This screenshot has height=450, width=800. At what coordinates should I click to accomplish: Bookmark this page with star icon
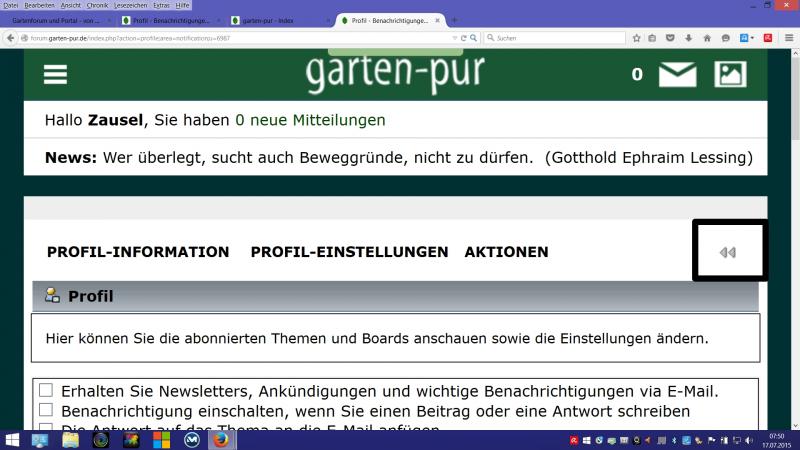tap(636, 38)
